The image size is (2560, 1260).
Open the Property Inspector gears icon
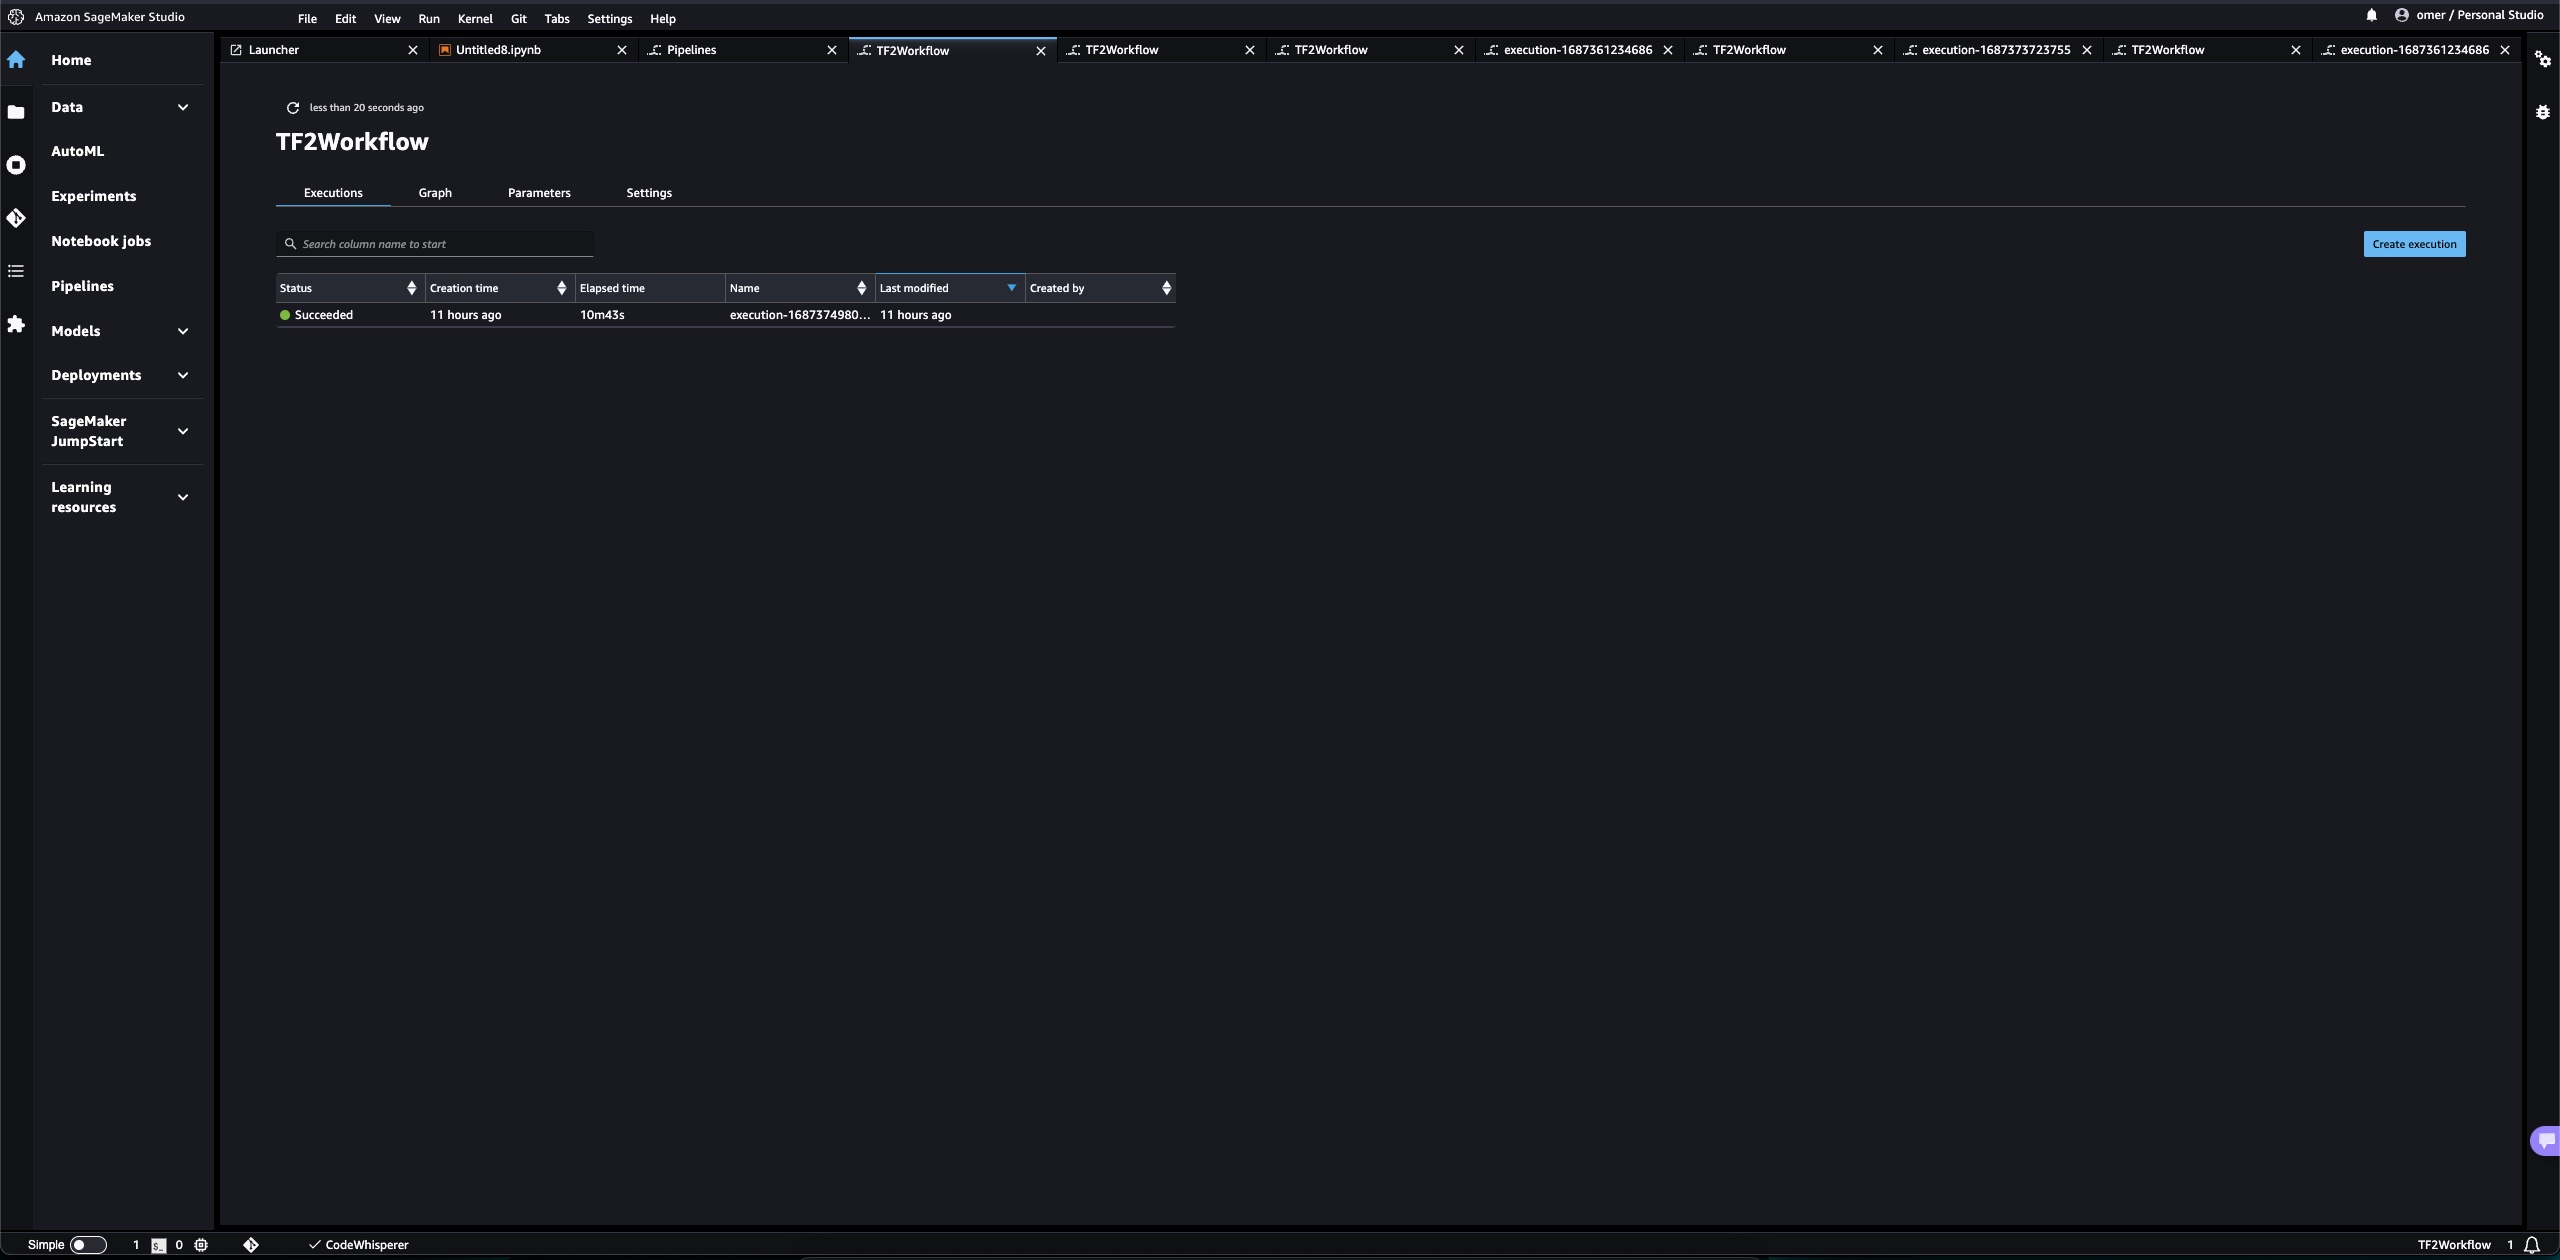tap(2542, 60)
